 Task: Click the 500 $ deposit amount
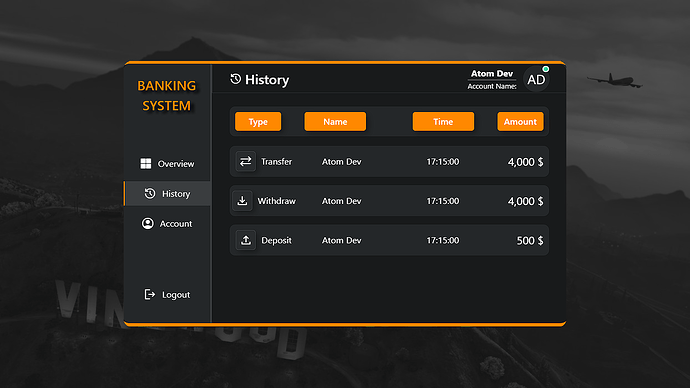click(530, 241)
